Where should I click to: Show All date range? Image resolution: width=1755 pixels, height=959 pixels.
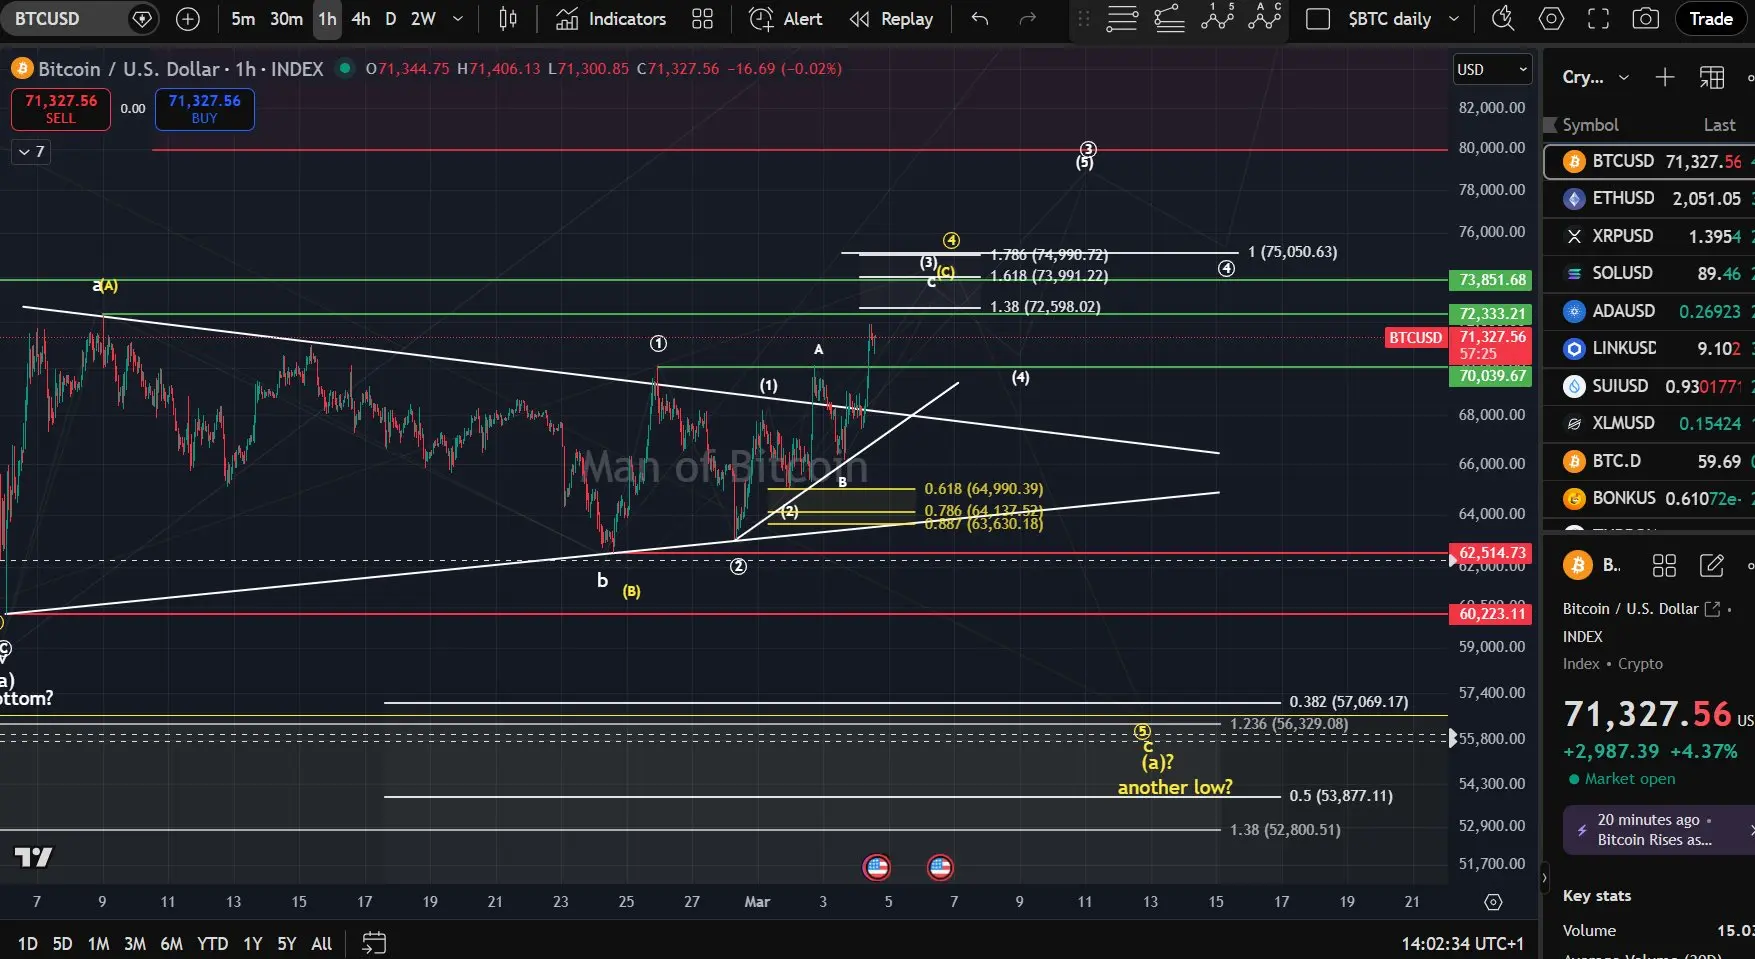[x=321, y=943]
